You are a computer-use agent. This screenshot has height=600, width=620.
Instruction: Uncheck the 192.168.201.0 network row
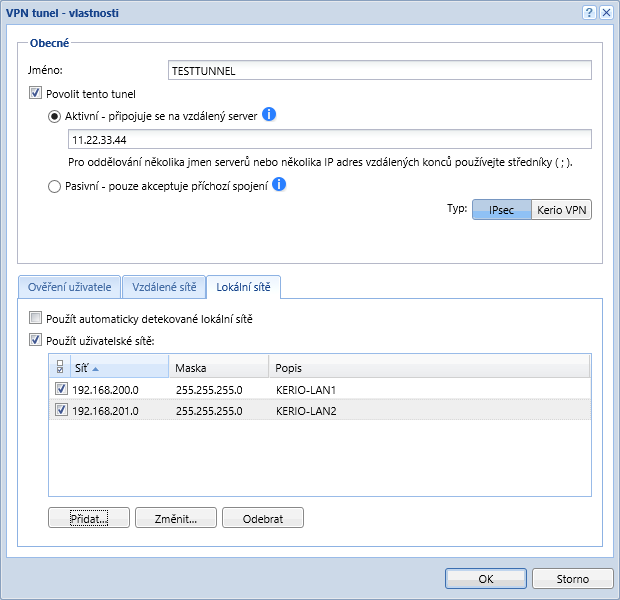pyautogui.click(x=60, y=409)
